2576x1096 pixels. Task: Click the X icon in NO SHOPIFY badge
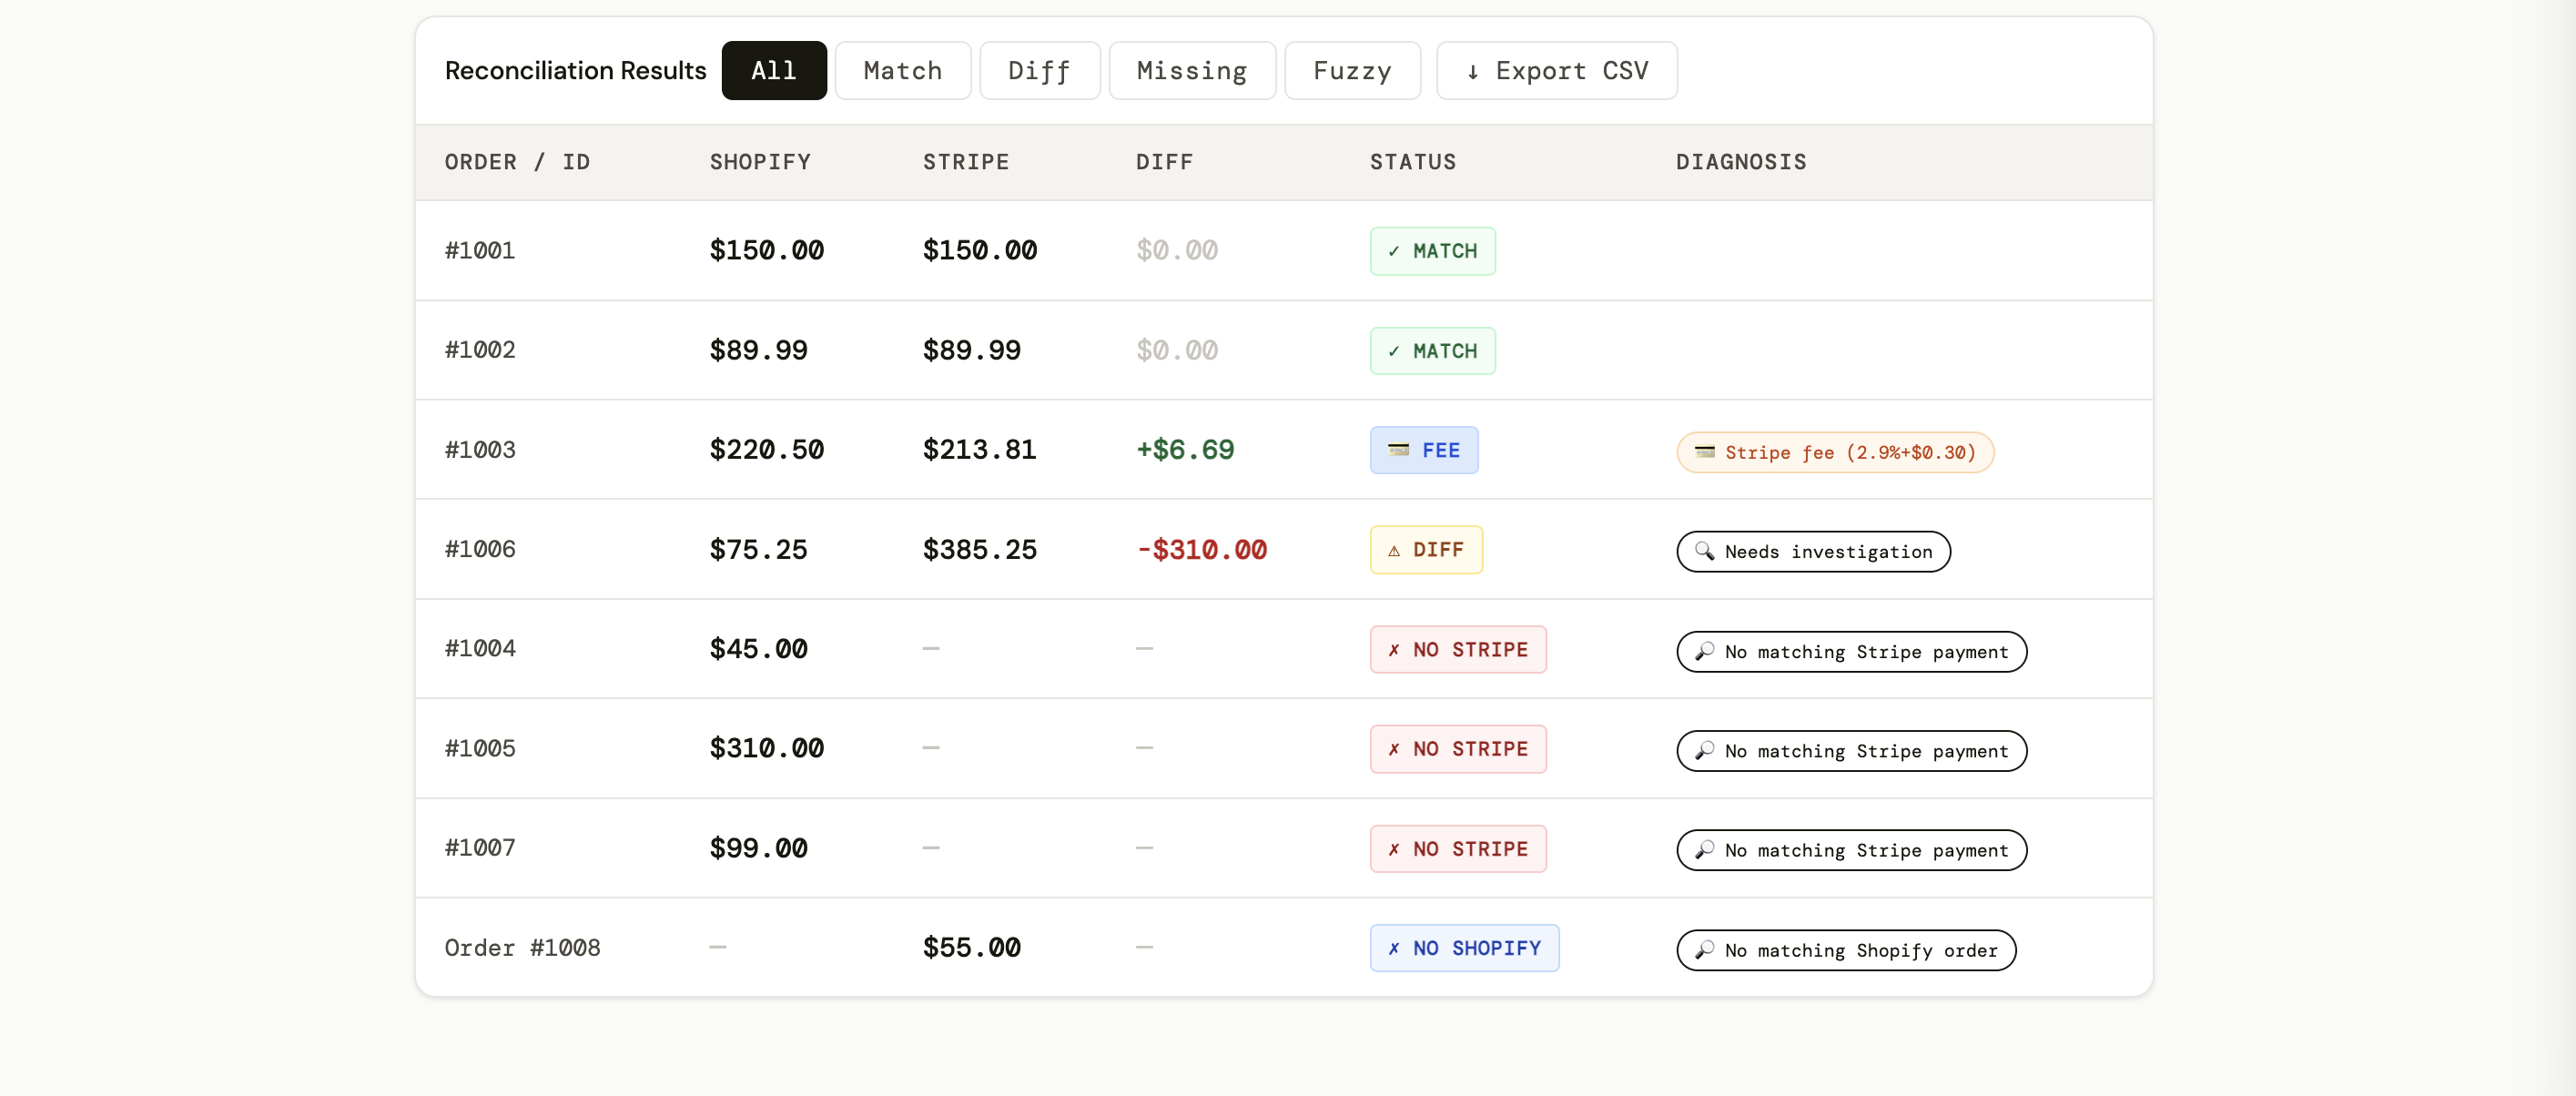[x=1393, y=948]
